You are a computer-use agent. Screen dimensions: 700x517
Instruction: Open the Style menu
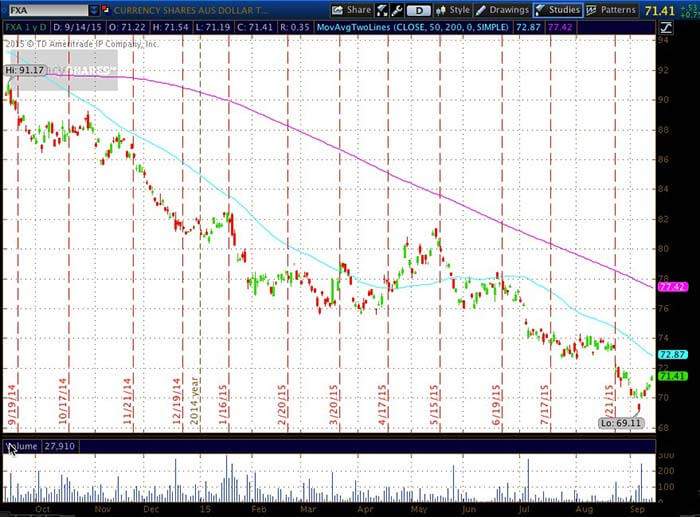pos(452,10)
